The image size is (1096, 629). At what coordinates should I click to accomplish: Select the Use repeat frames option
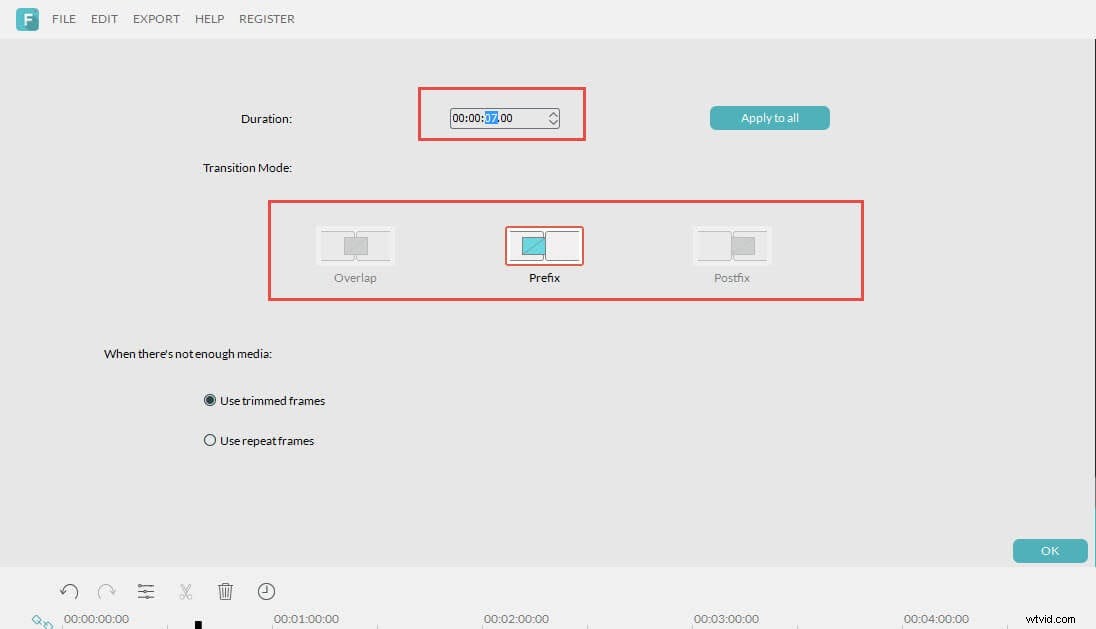pyautogui.click(x=210, y=440)
